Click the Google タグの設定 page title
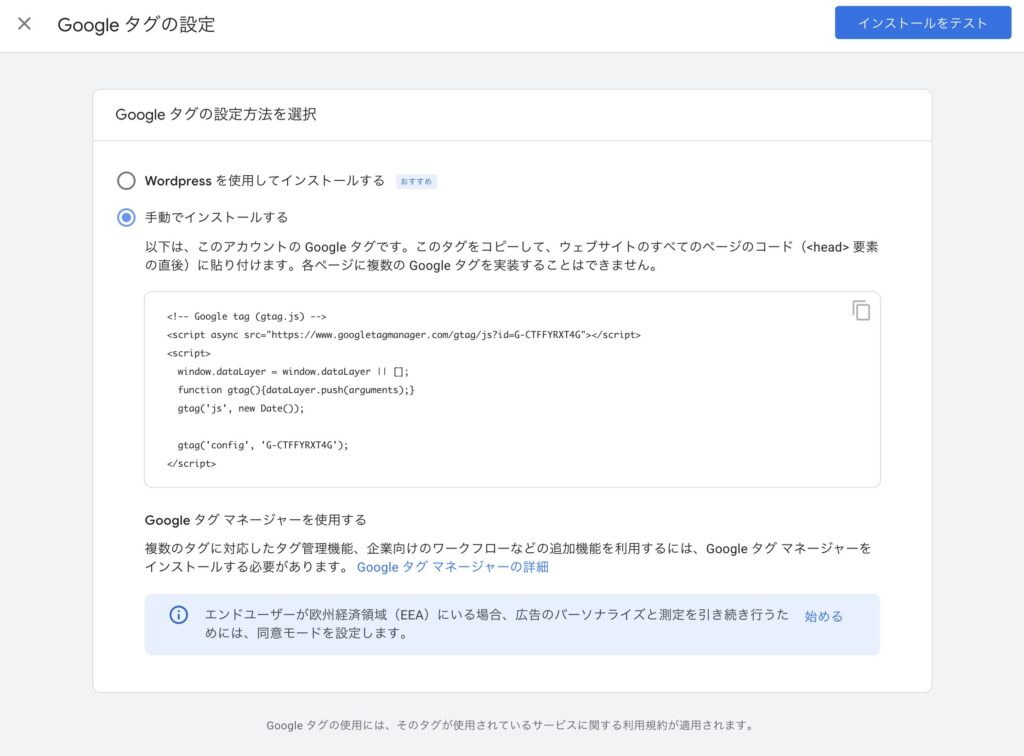The width and height of the screenshot is (1024, 756). pyautogui.click(x=136, y=25)
